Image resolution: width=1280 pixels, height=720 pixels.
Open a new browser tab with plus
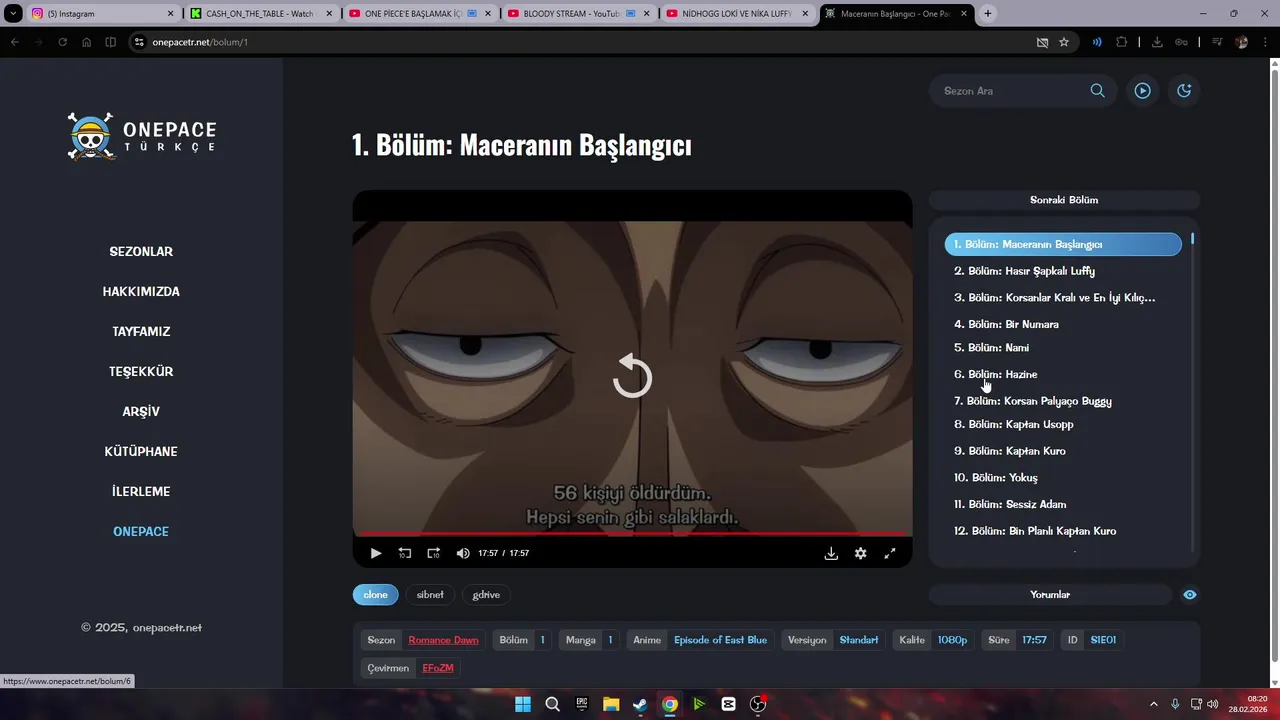click(x=988, y=14)
